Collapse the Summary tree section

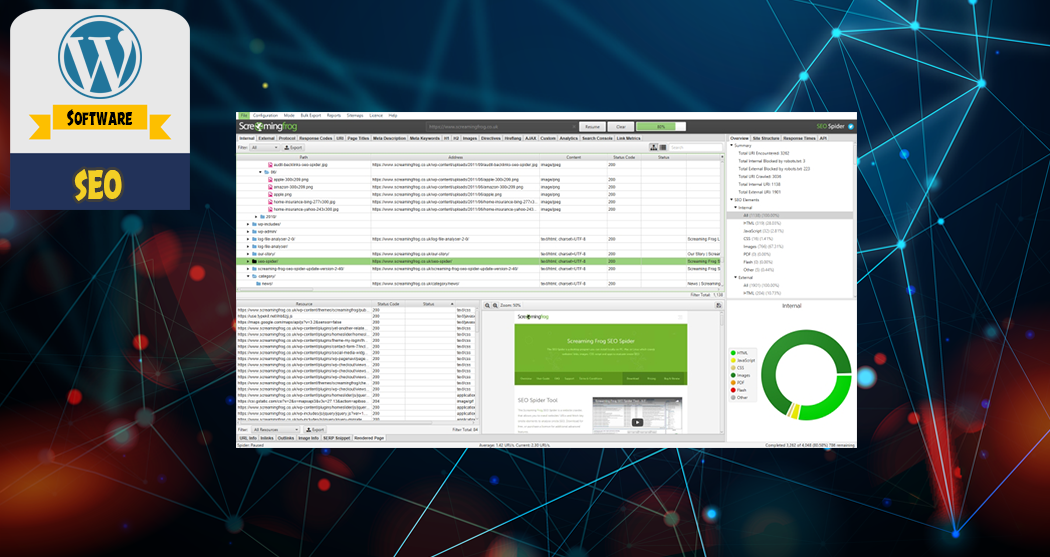point(731,145)
